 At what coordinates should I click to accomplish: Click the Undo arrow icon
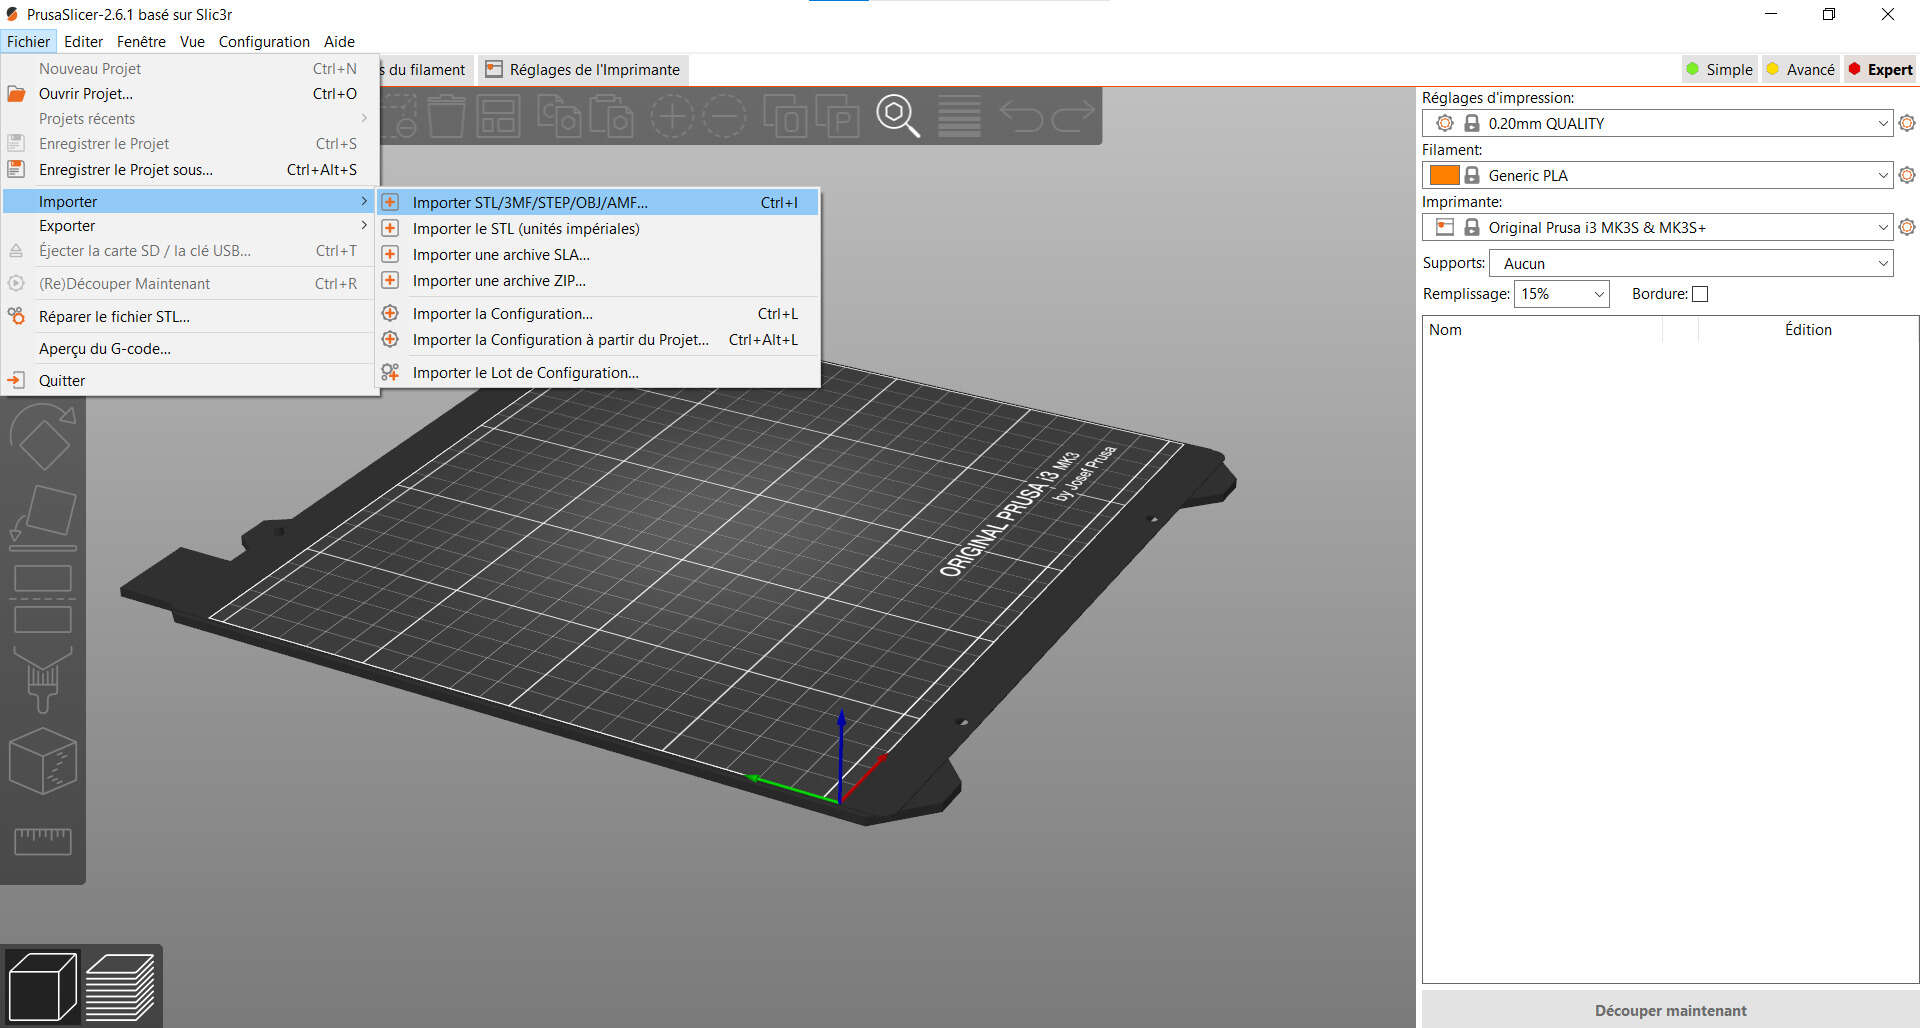pos(1021,116)
